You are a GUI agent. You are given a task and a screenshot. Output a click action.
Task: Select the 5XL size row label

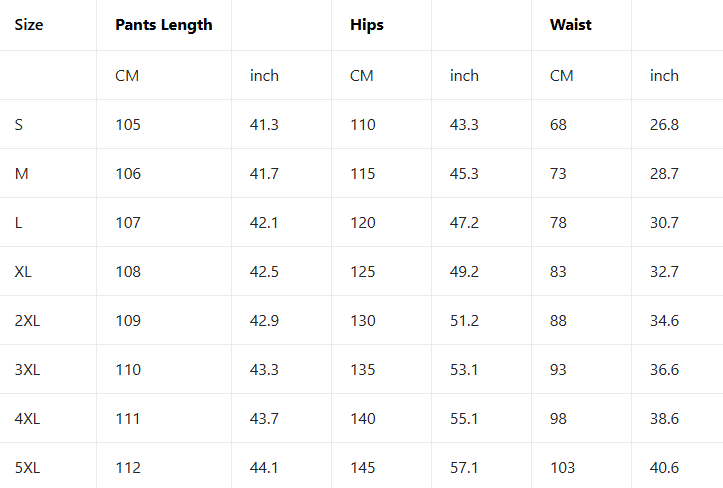coord(28,468)
